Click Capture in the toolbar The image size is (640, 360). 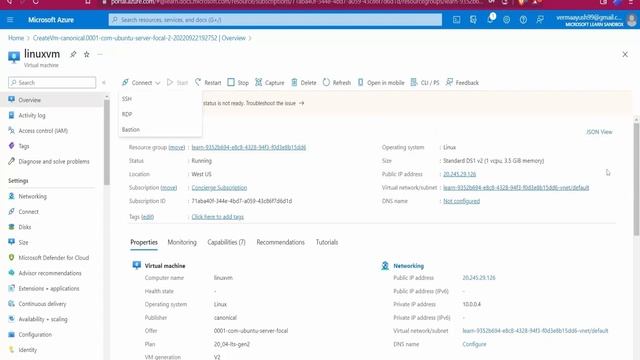click(x=270, y=82)
